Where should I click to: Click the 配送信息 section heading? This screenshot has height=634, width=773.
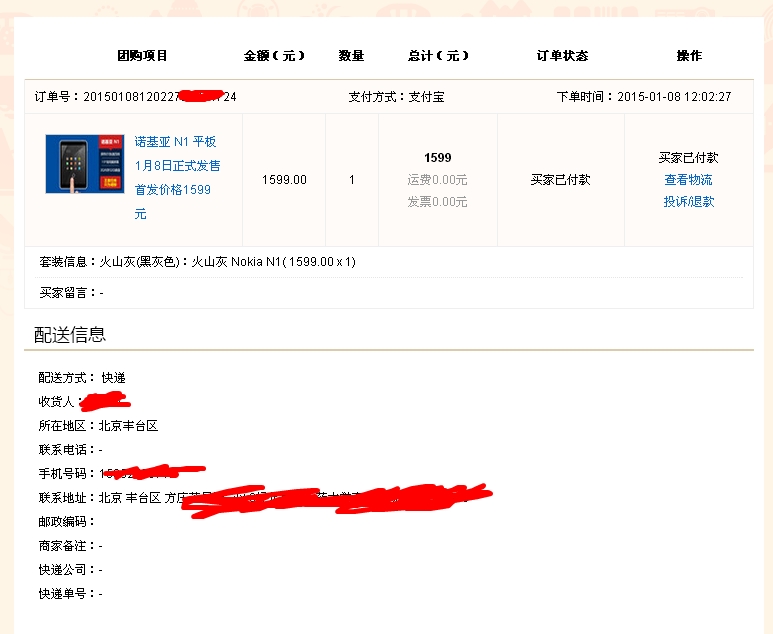[70, 335]
